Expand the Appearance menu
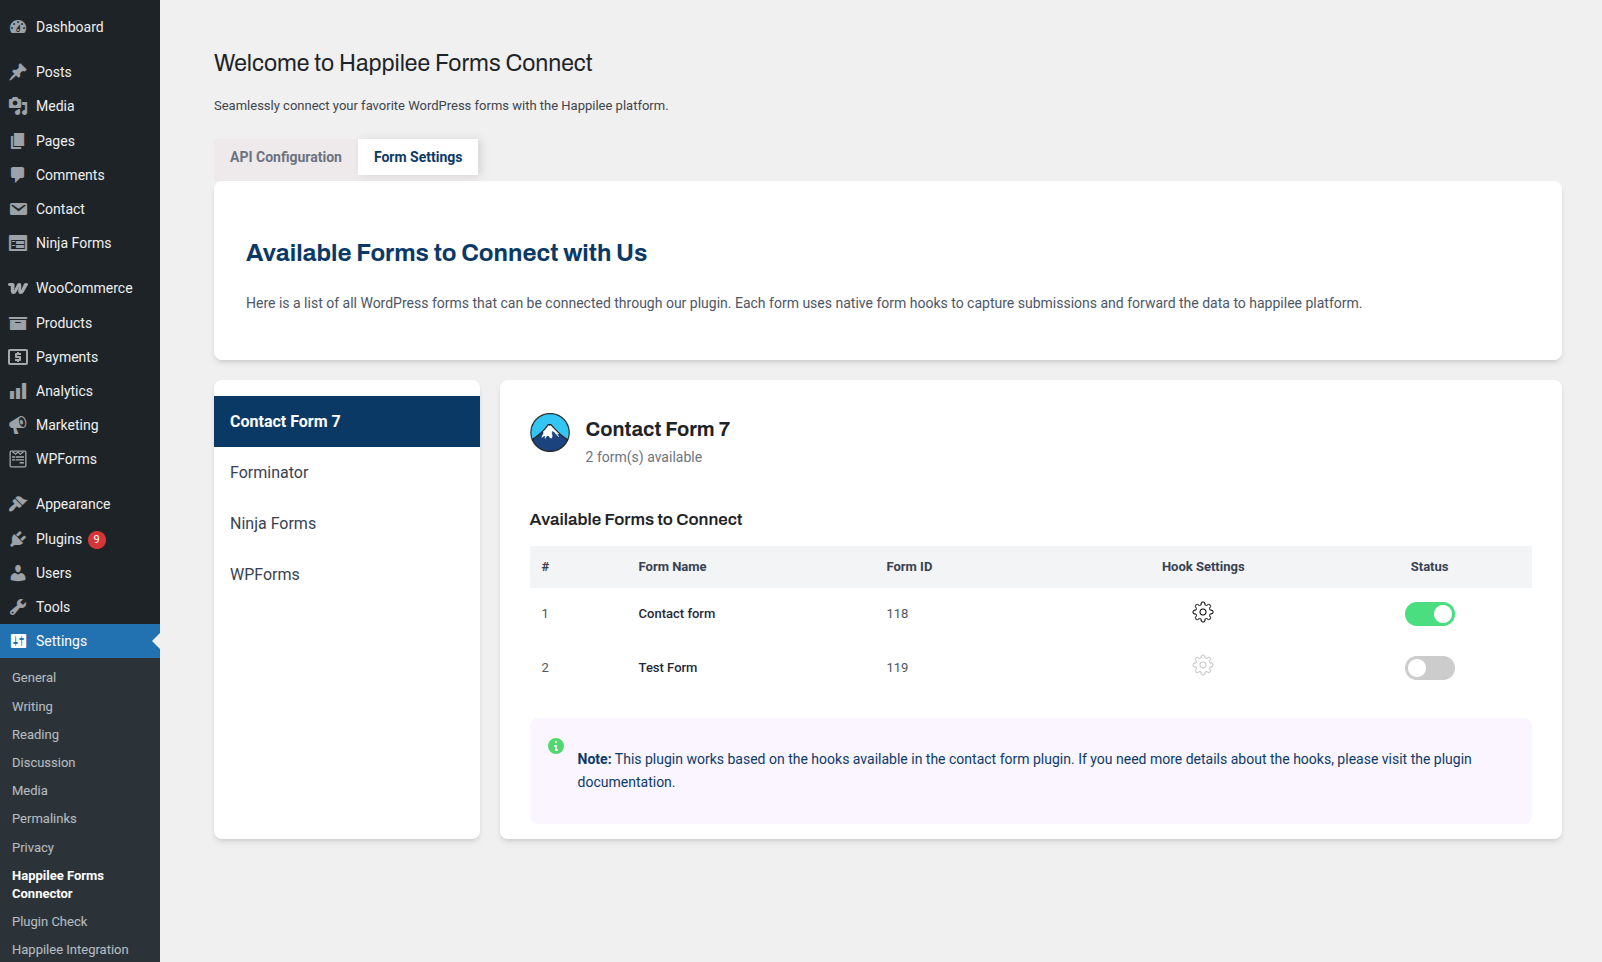Image resolution: width=1602 pixels, height=962 pixels. [72, 503]
